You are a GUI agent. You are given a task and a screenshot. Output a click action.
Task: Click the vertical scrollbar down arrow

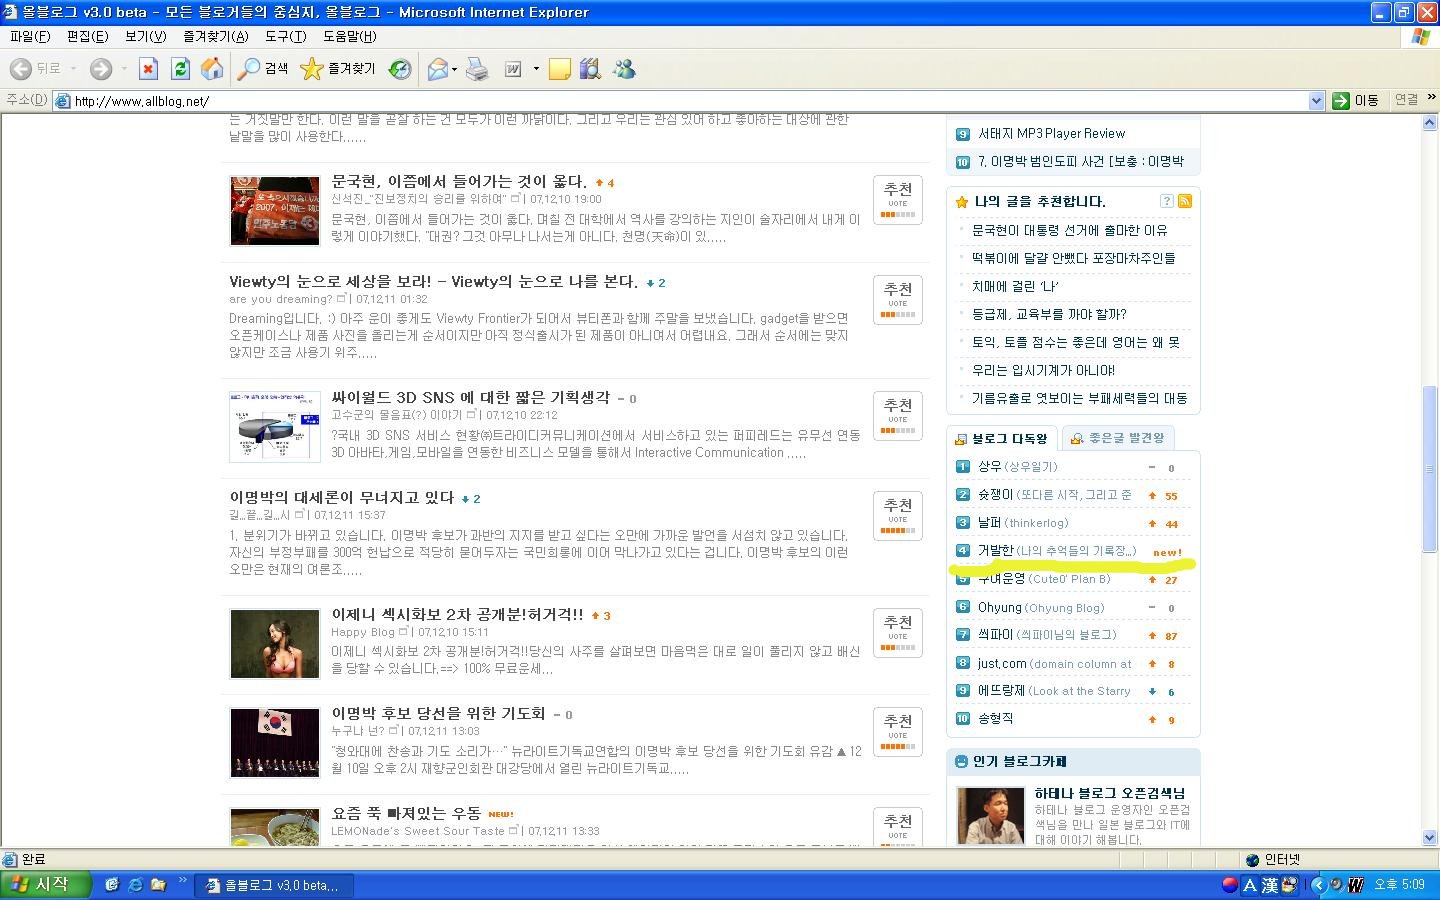coord(1430,837)
